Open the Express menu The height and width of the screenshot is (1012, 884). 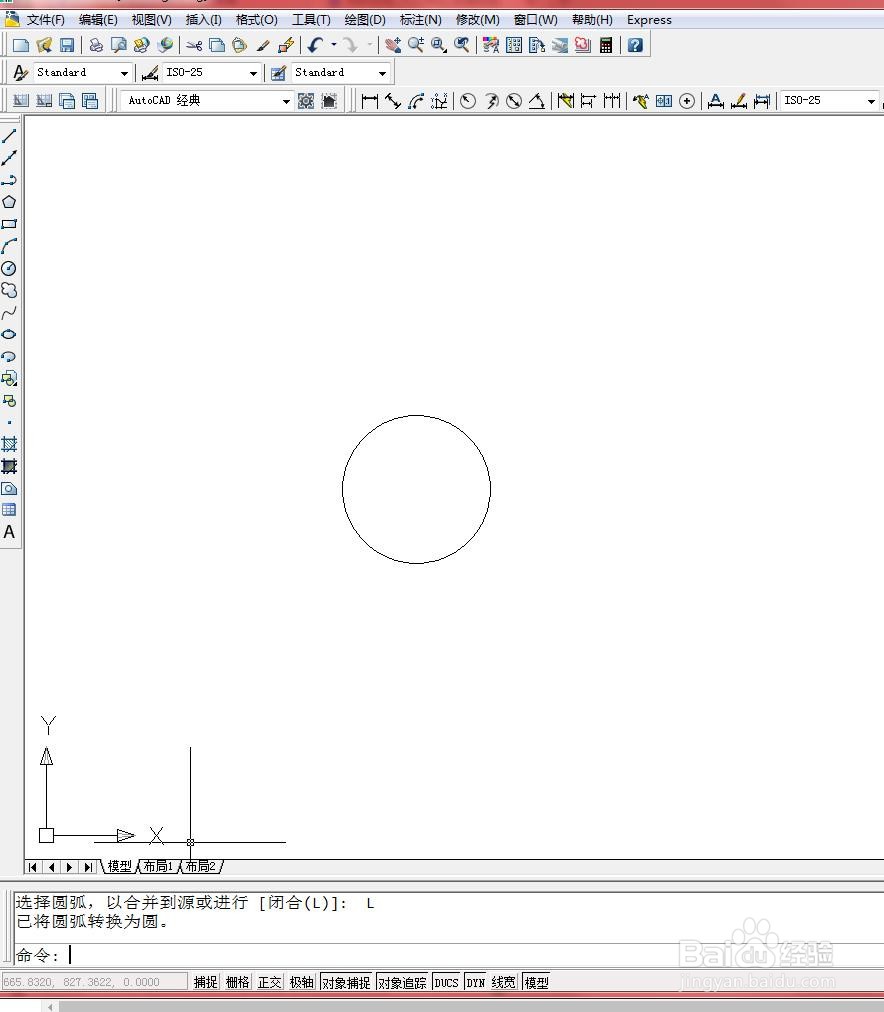(649, 20)
